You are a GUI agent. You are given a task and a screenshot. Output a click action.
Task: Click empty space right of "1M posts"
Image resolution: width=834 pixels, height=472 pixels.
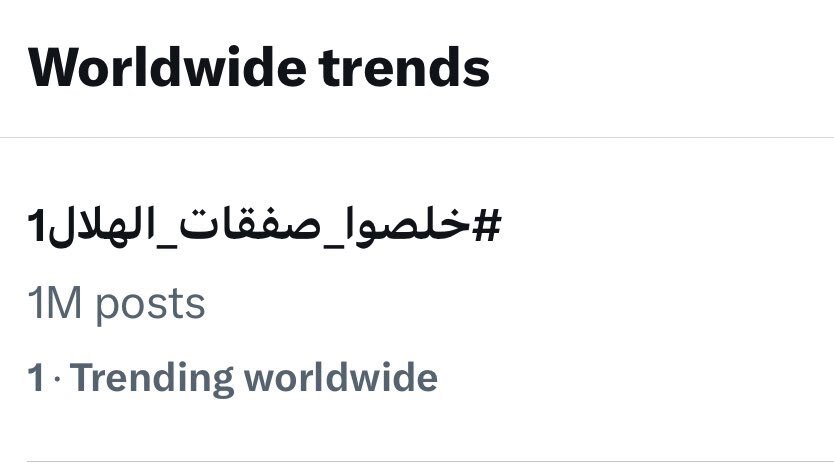(x=500, y=303)
